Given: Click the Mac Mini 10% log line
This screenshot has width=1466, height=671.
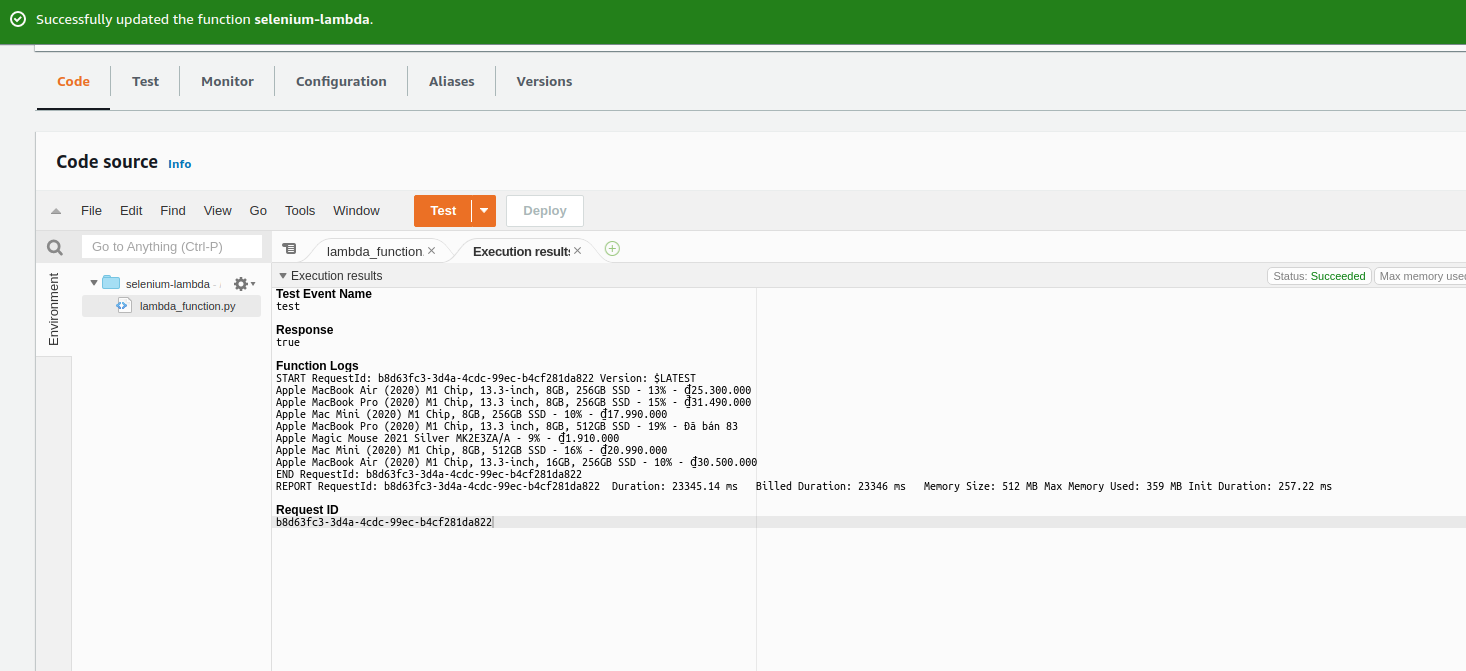Looking at the screenshot, I should point(471,415).
